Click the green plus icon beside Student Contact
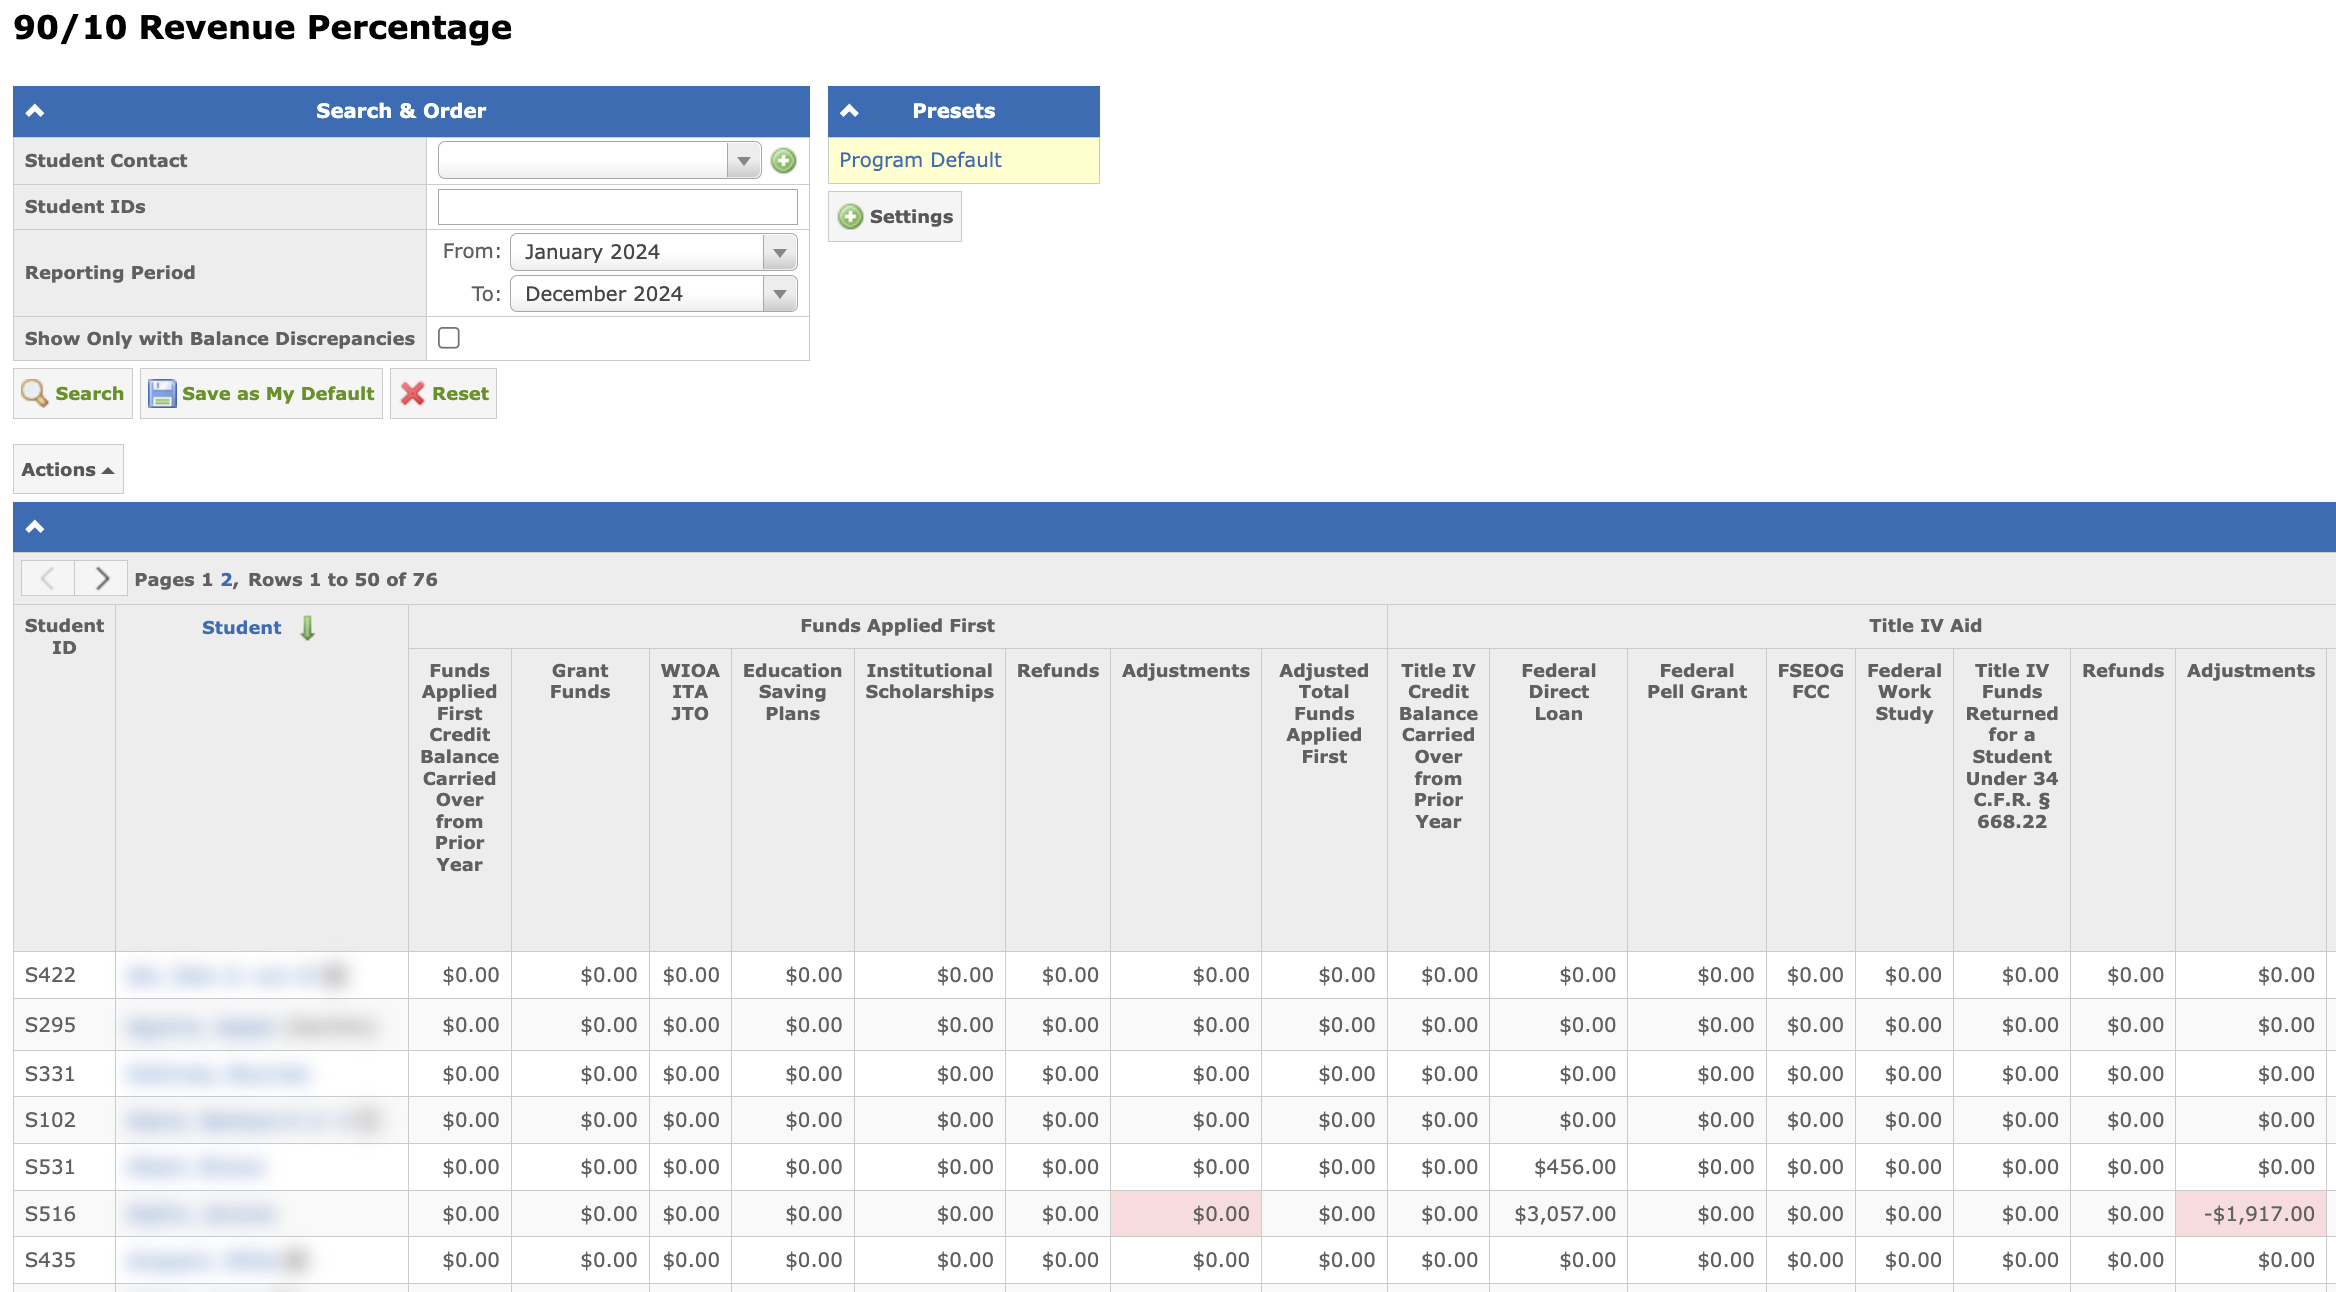 [x=784, y=160]
